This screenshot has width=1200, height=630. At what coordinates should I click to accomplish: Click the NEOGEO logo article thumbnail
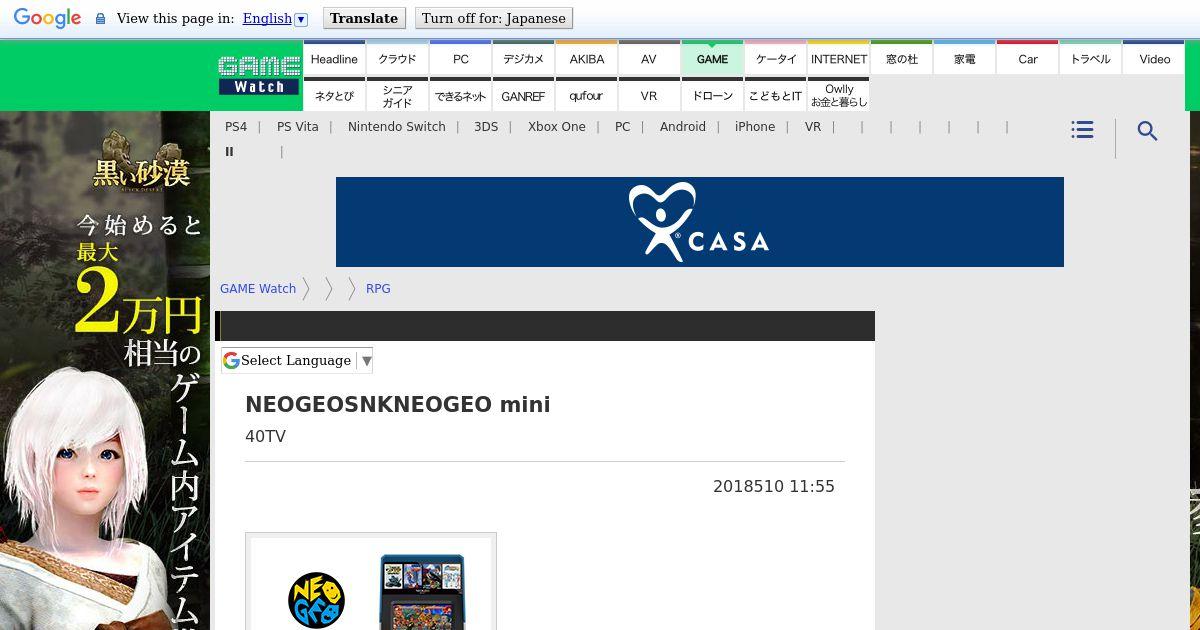(x=371, y=582)
